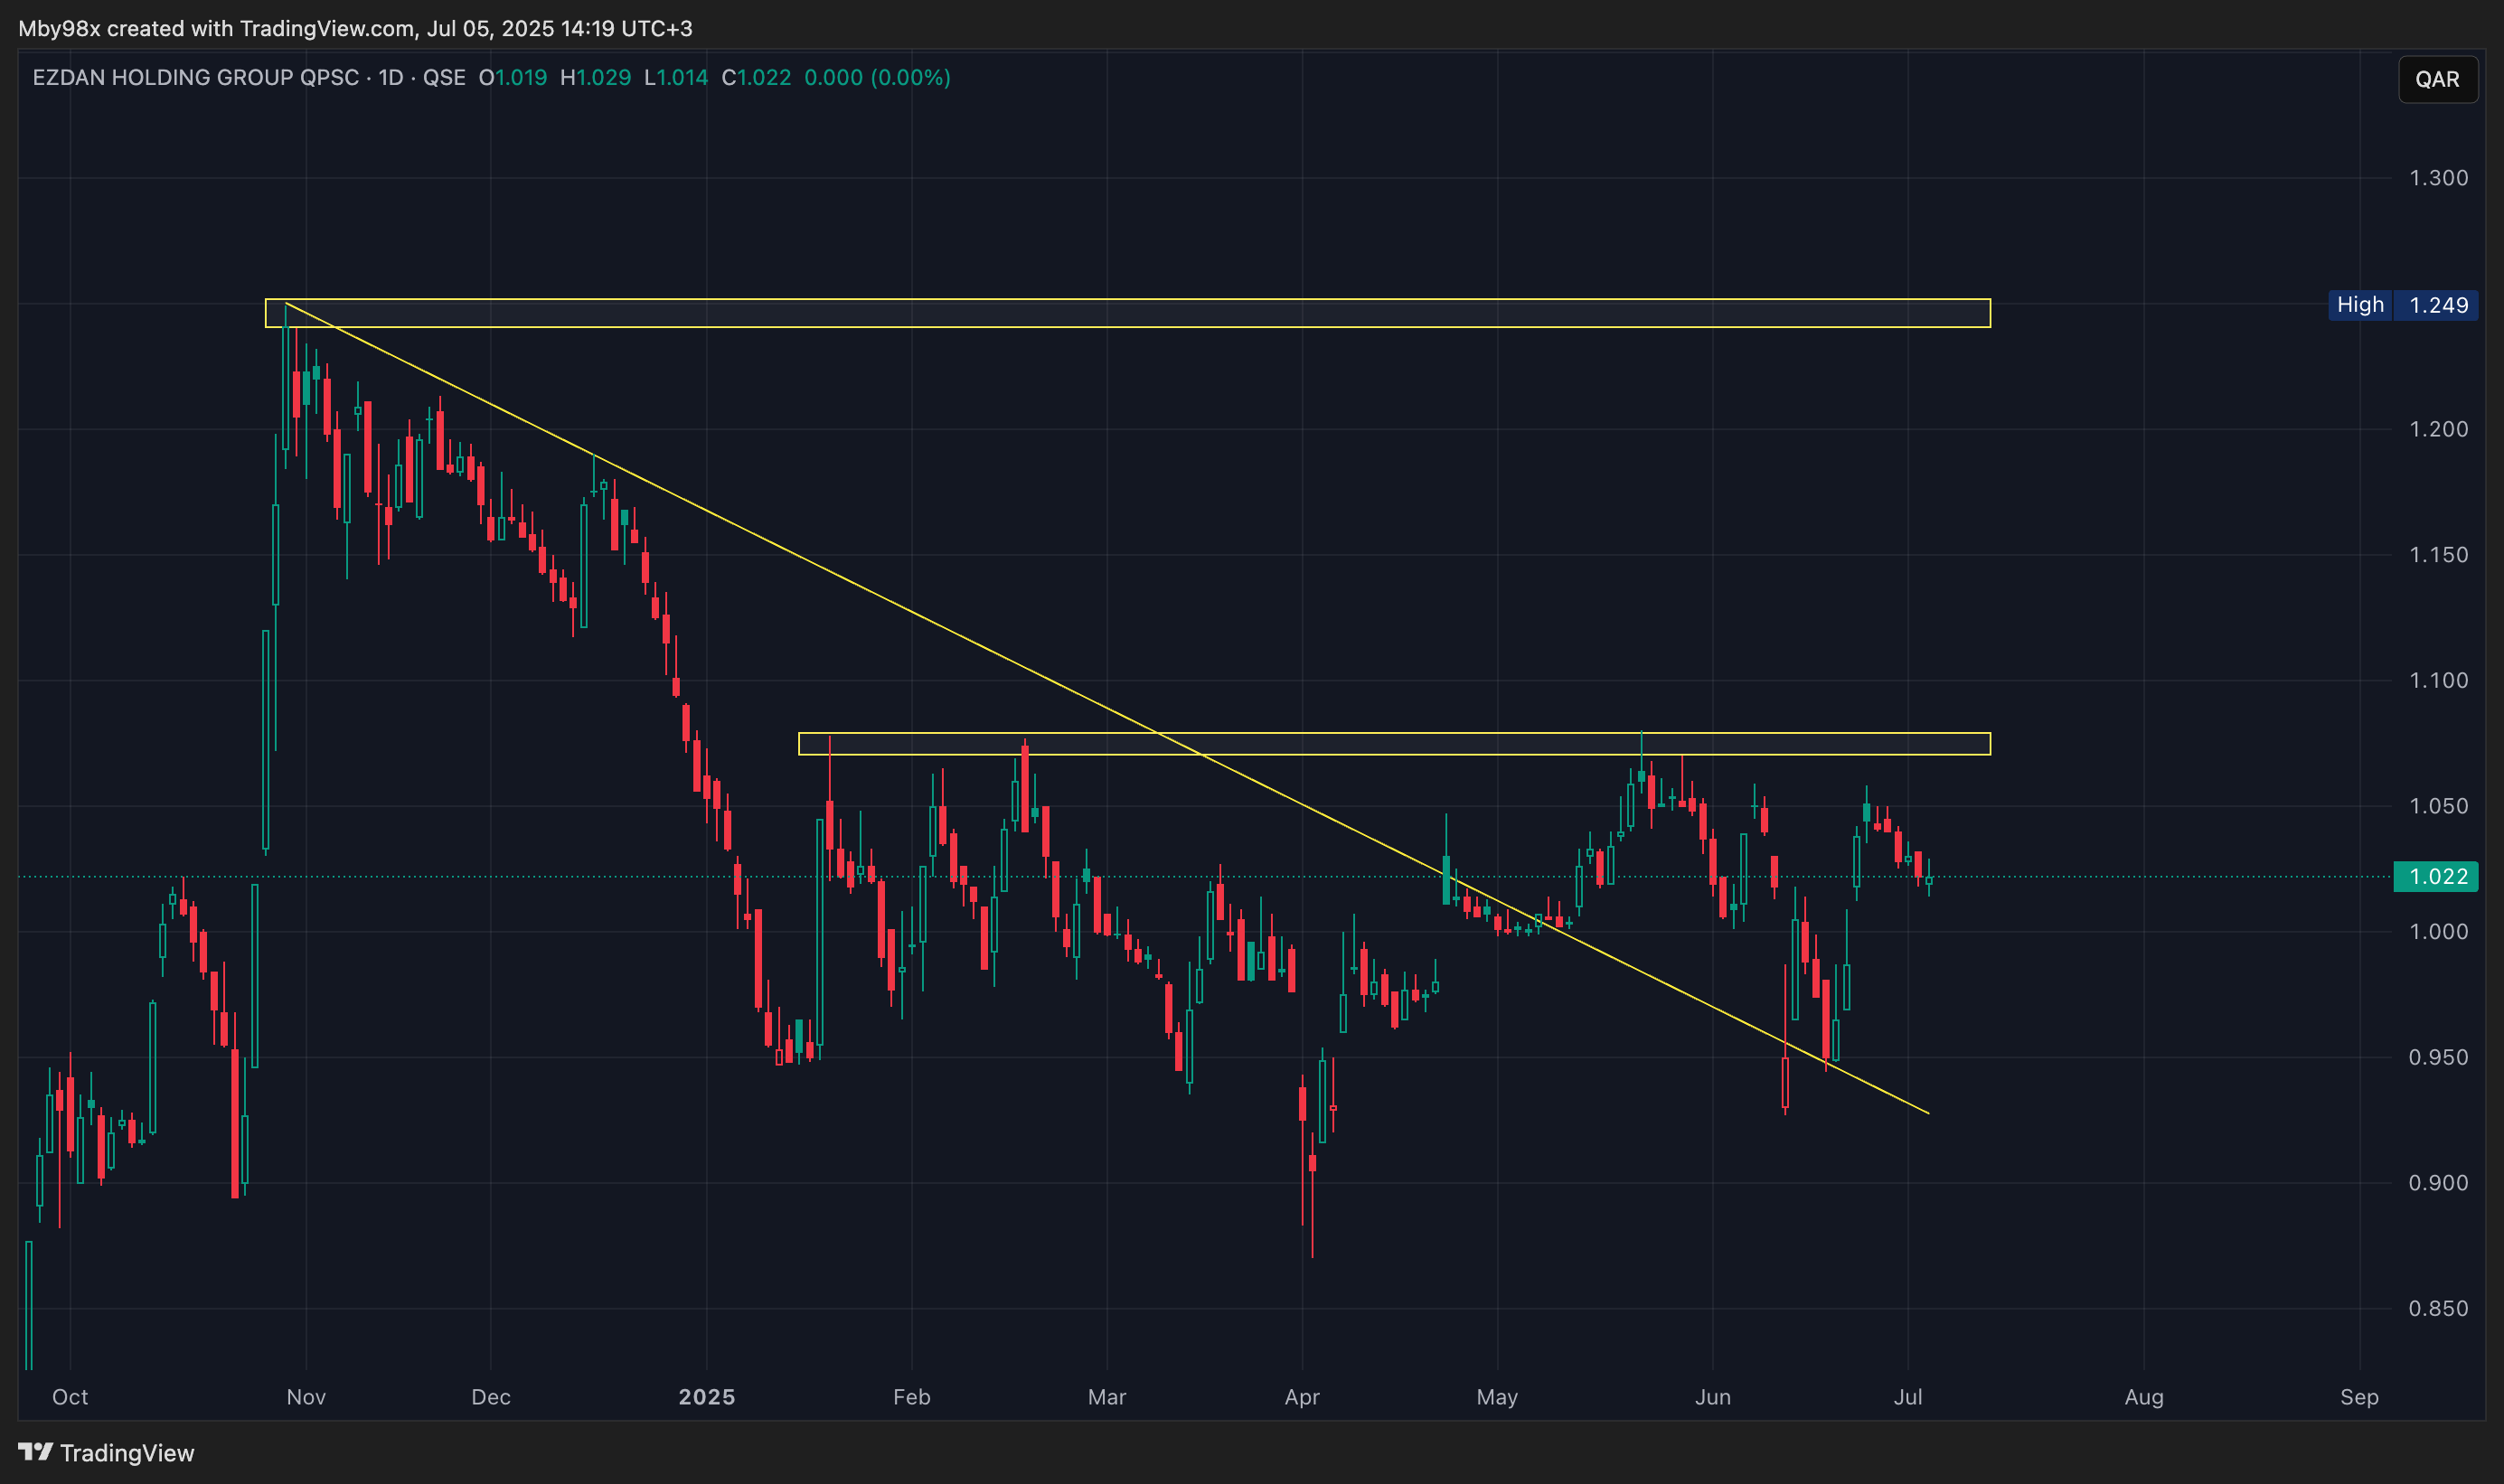Click the 2025 label on time axis

(x=707, y=1397)
